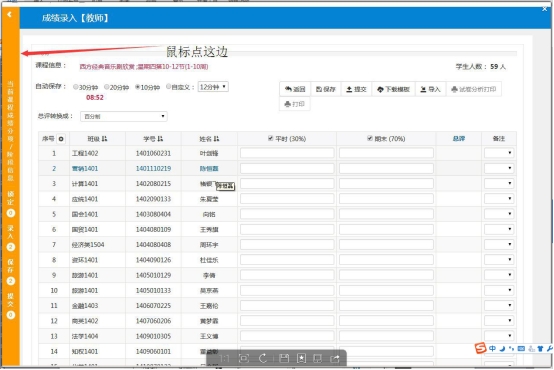Viewport: 554px width, 370px height.
Task: Click the share icon in viewer toolbar
Action: [x=335, y=359]
